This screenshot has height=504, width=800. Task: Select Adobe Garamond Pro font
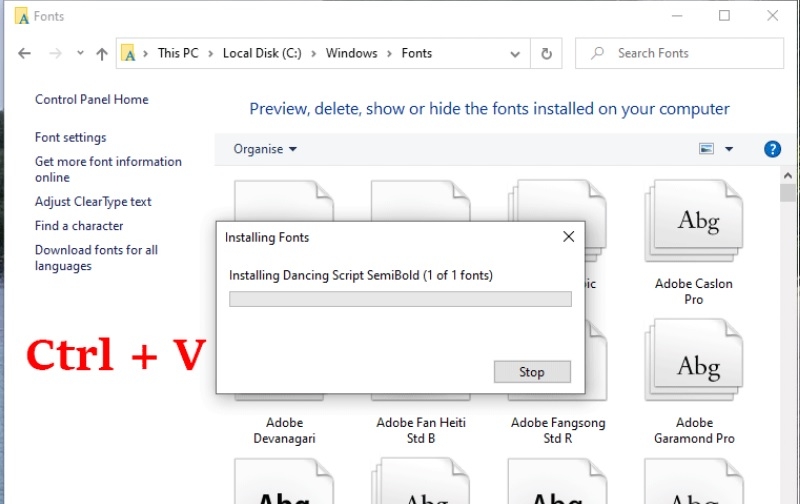pyautogui.click(x=694, y=382)
